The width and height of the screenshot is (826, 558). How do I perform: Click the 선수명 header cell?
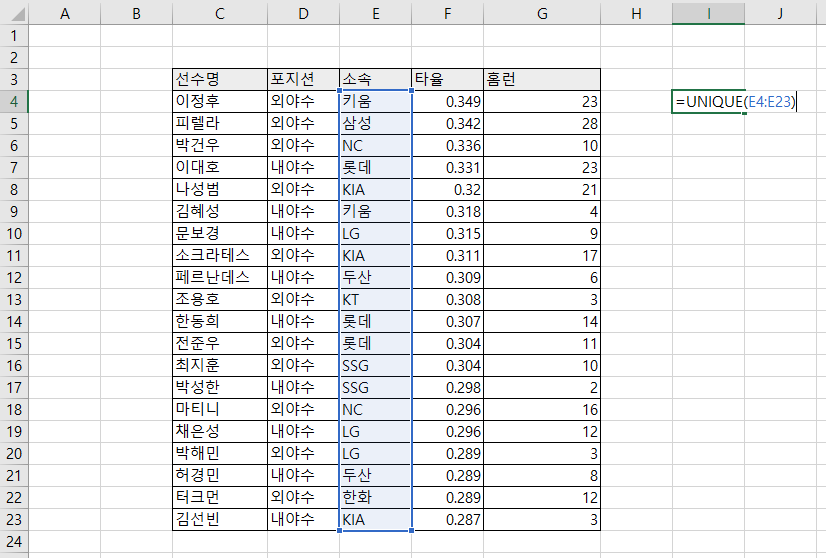coord(220,80)
